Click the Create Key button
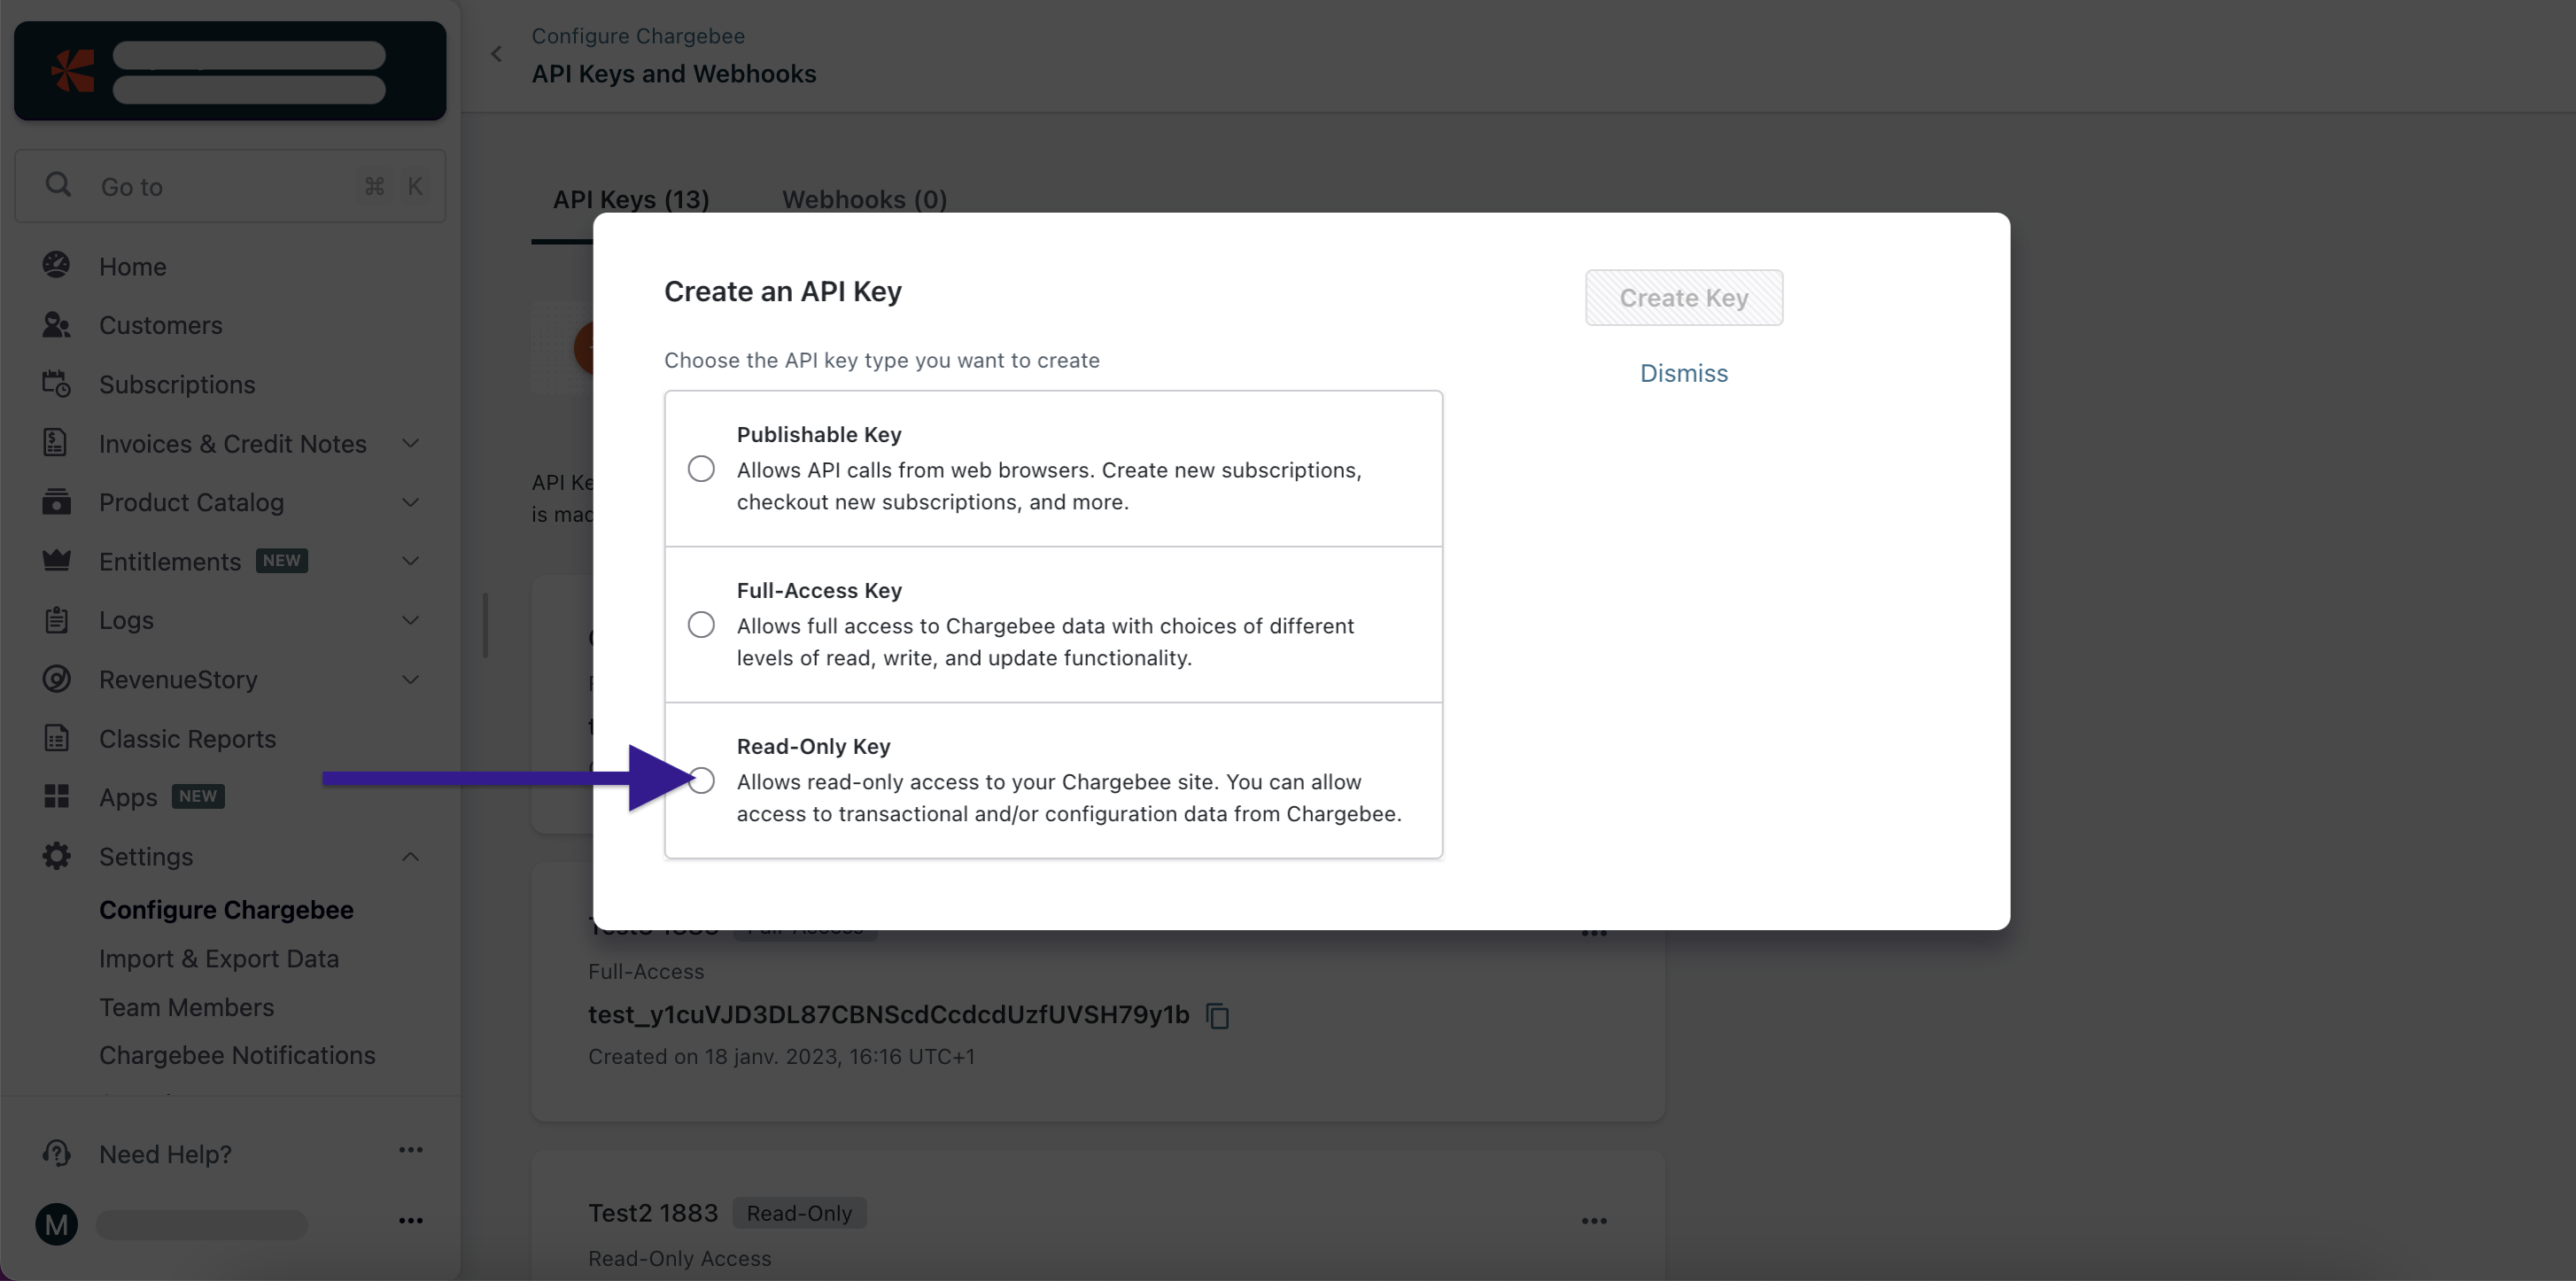The image size is (2576, 1281). (x=1683, y=297)
